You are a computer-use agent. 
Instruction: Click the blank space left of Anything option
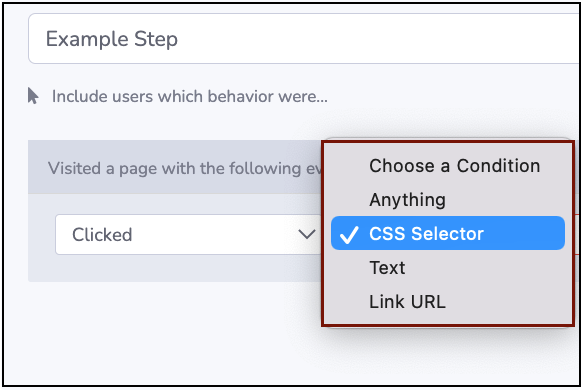[349, 200]
